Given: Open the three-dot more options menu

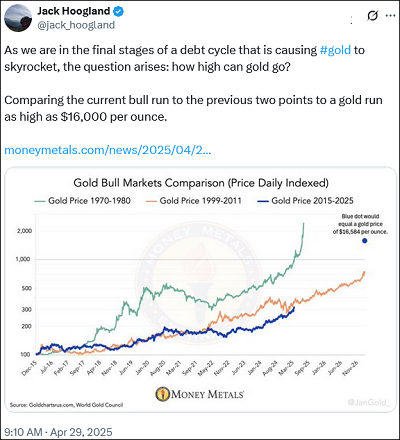Looking at the screenshot, I should 390,16.
